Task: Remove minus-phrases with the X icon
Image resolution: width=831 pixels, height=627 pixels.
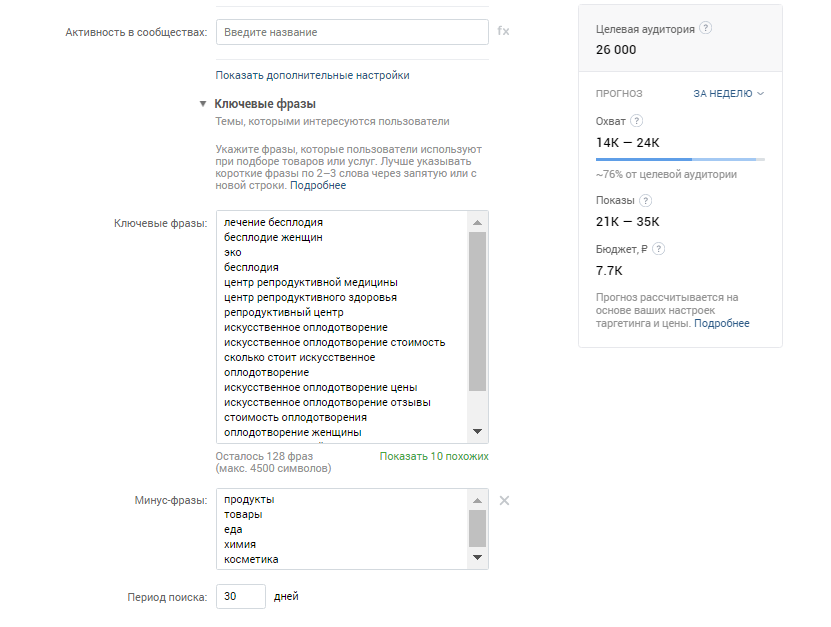Action: [x=504, y=500]
